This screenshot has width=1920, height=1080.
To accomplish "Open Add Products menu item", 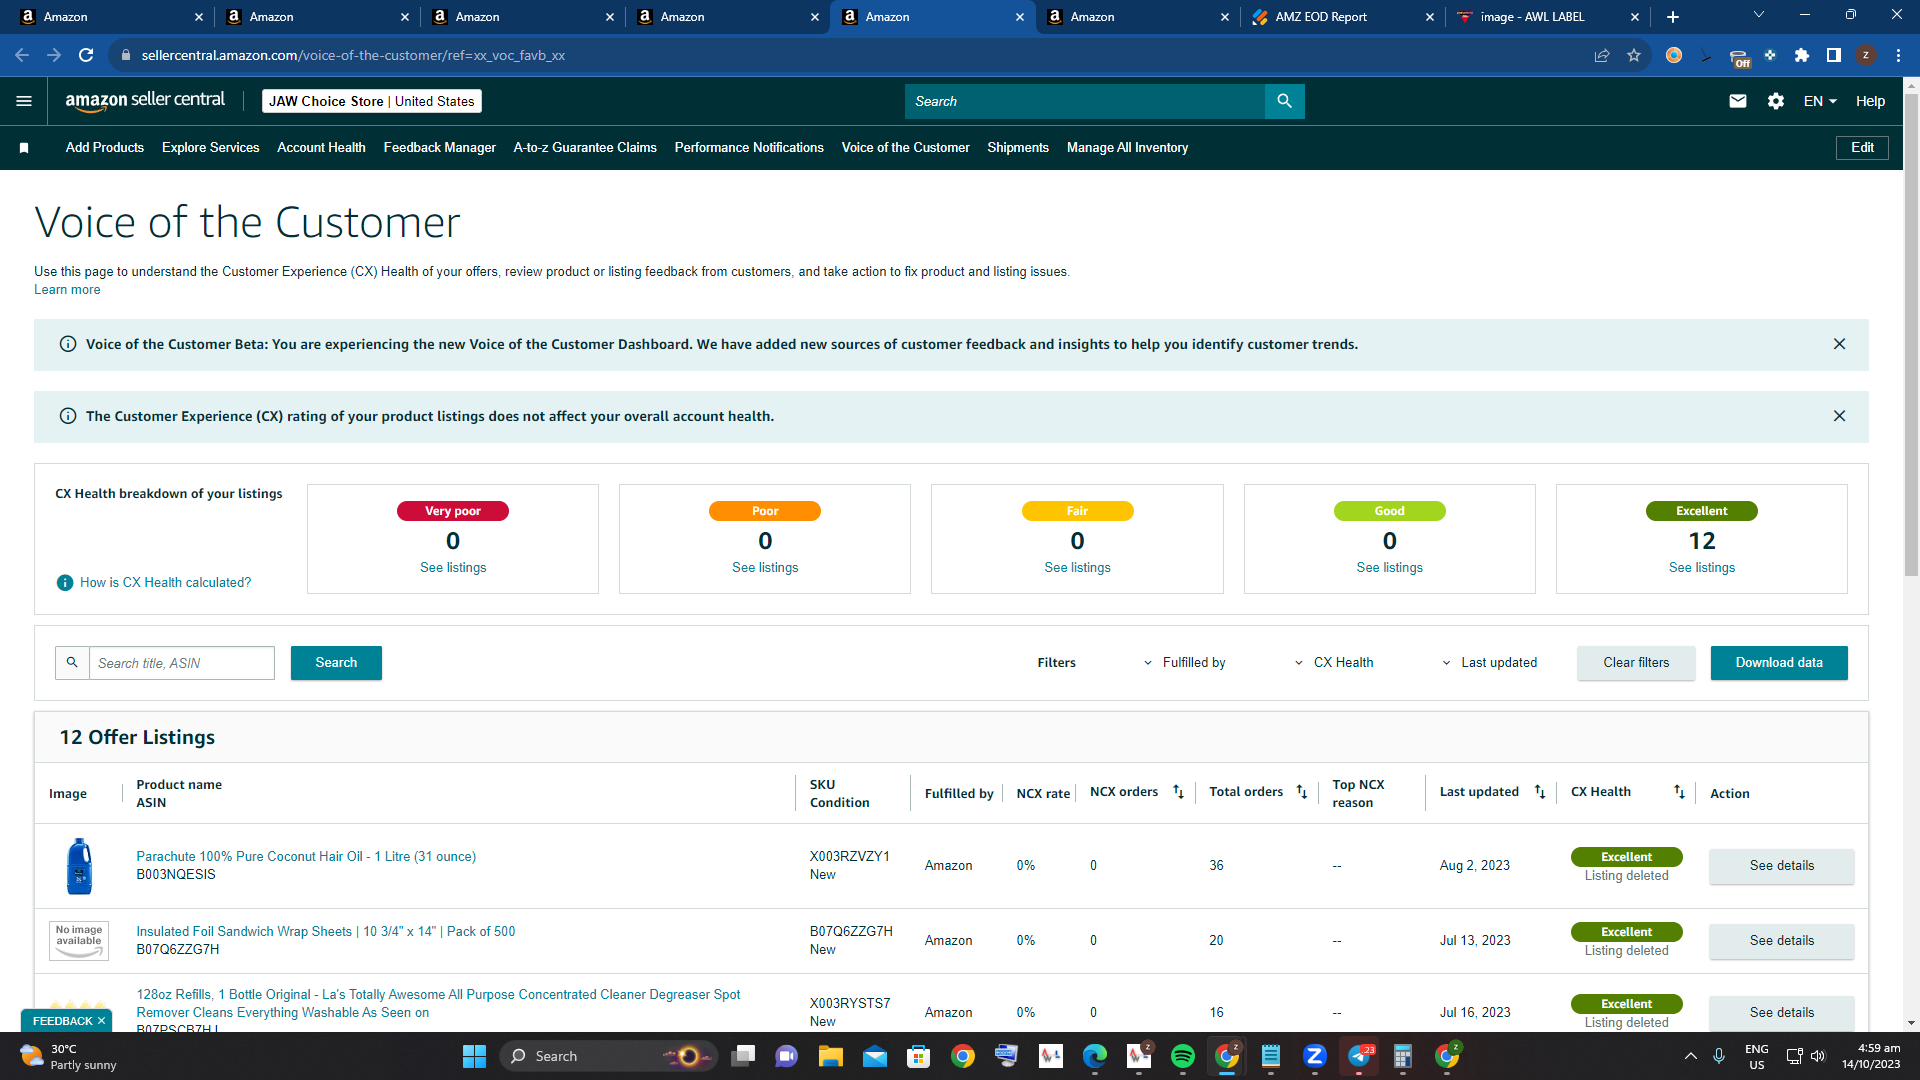I will tap(105, 148).
